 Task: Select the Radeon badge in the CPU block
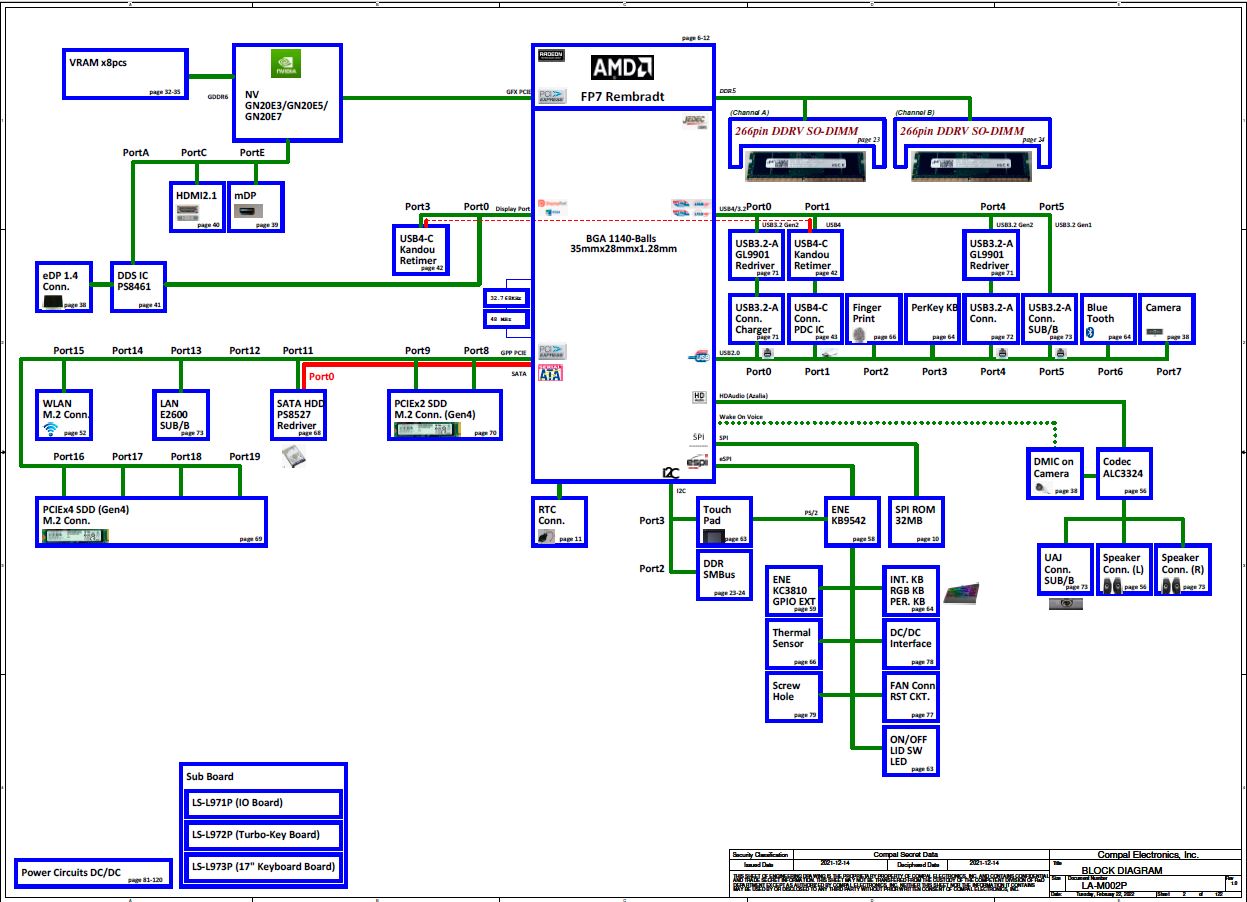pos(551,56)
